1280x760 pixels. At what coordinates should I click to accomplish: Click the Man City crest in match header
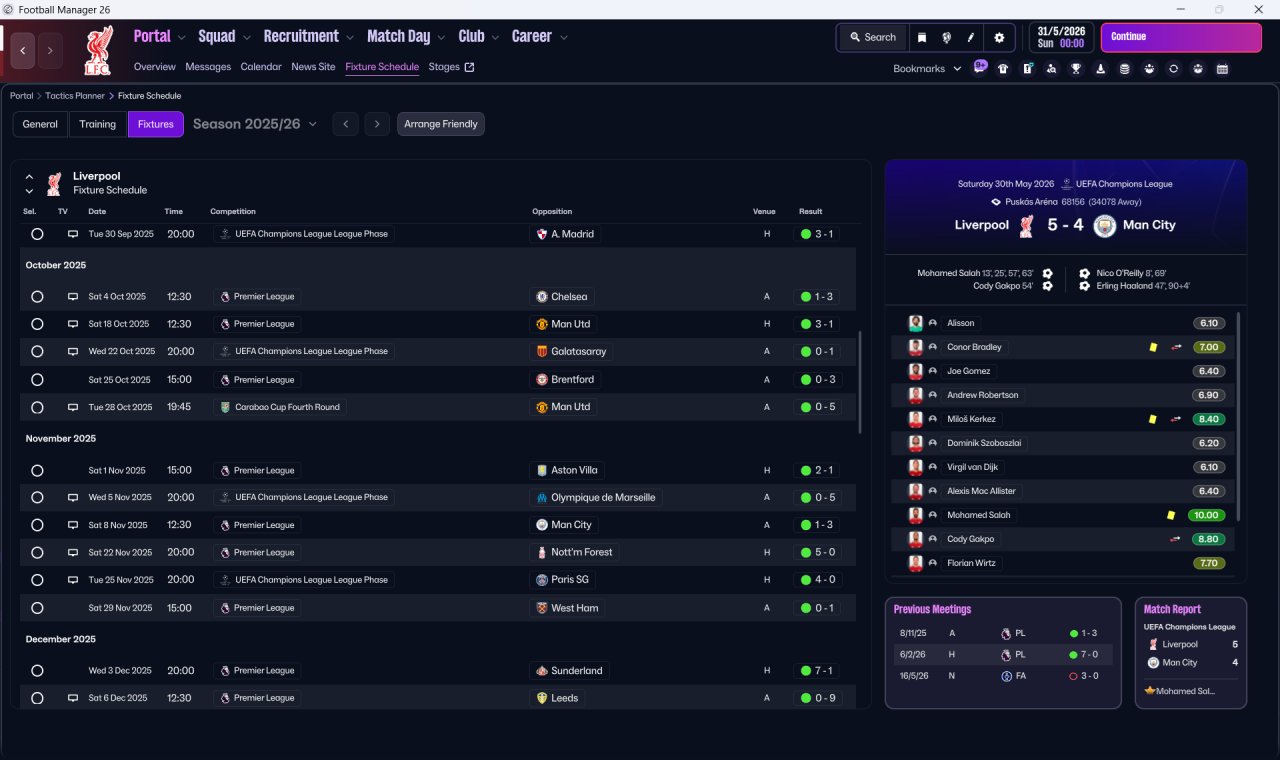click(x=1105, y=225)
